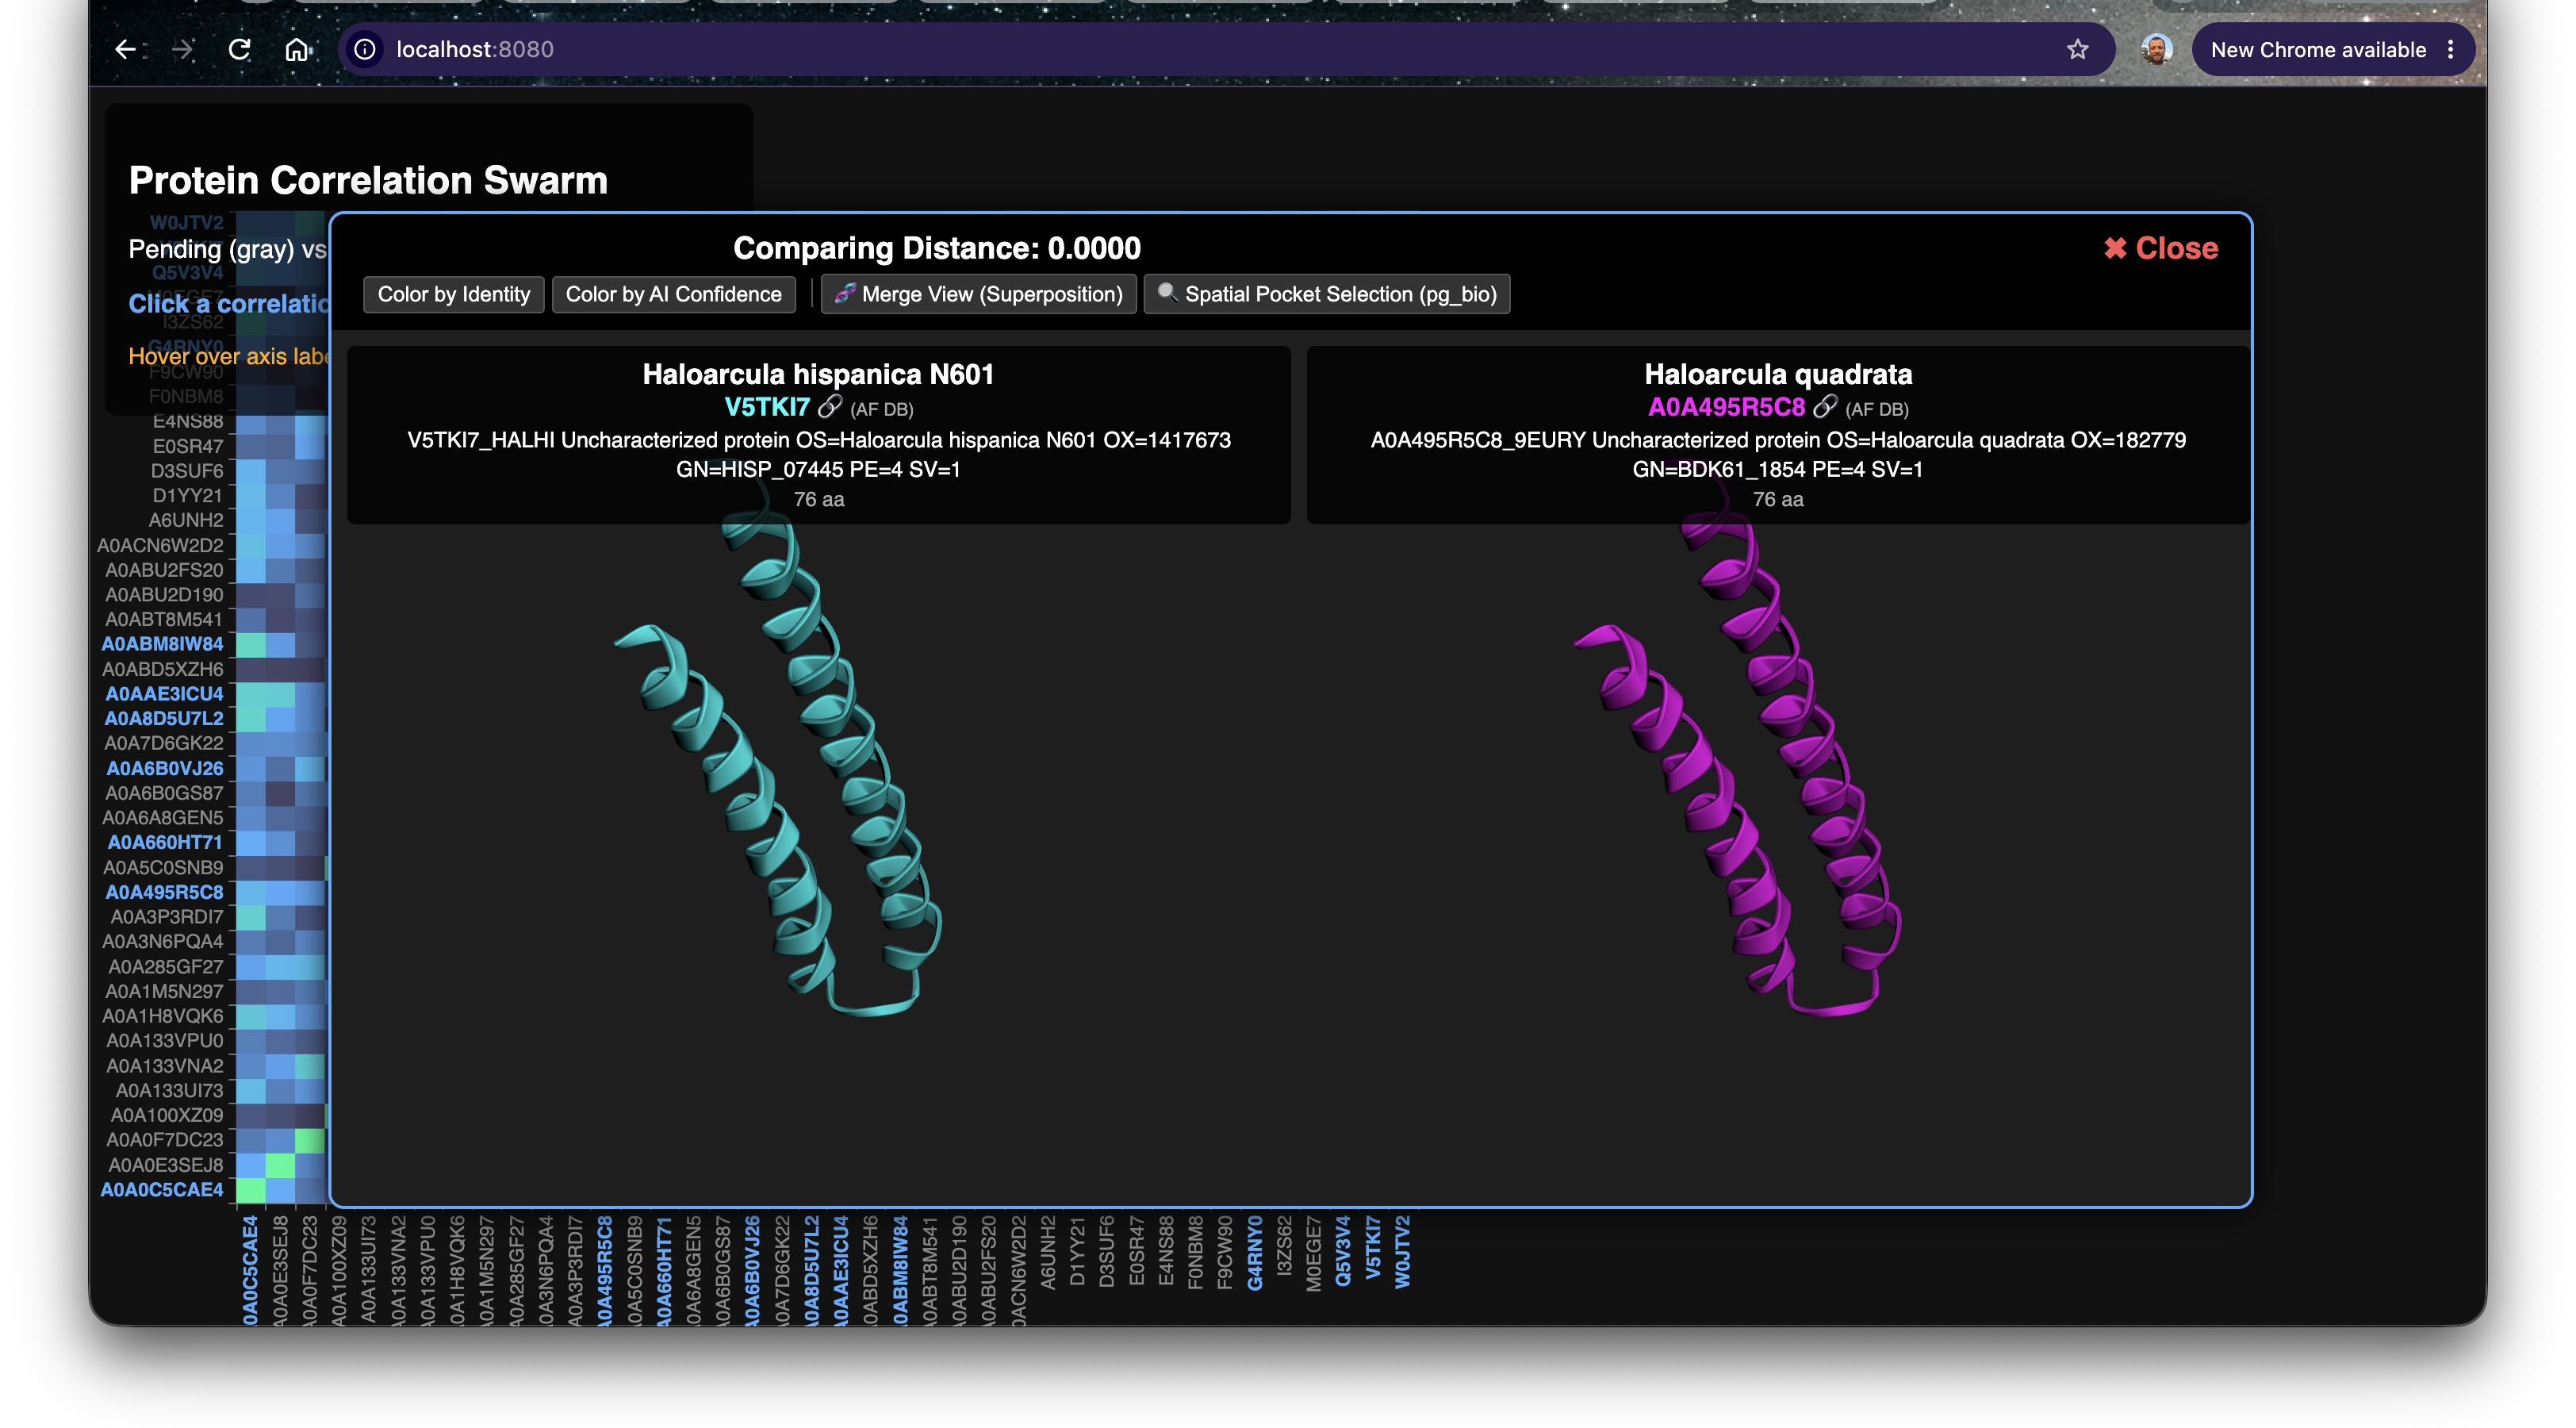2576x1428 pixels.
Task: Bookmark this page with the star icon
Action: click(2078, 49)
